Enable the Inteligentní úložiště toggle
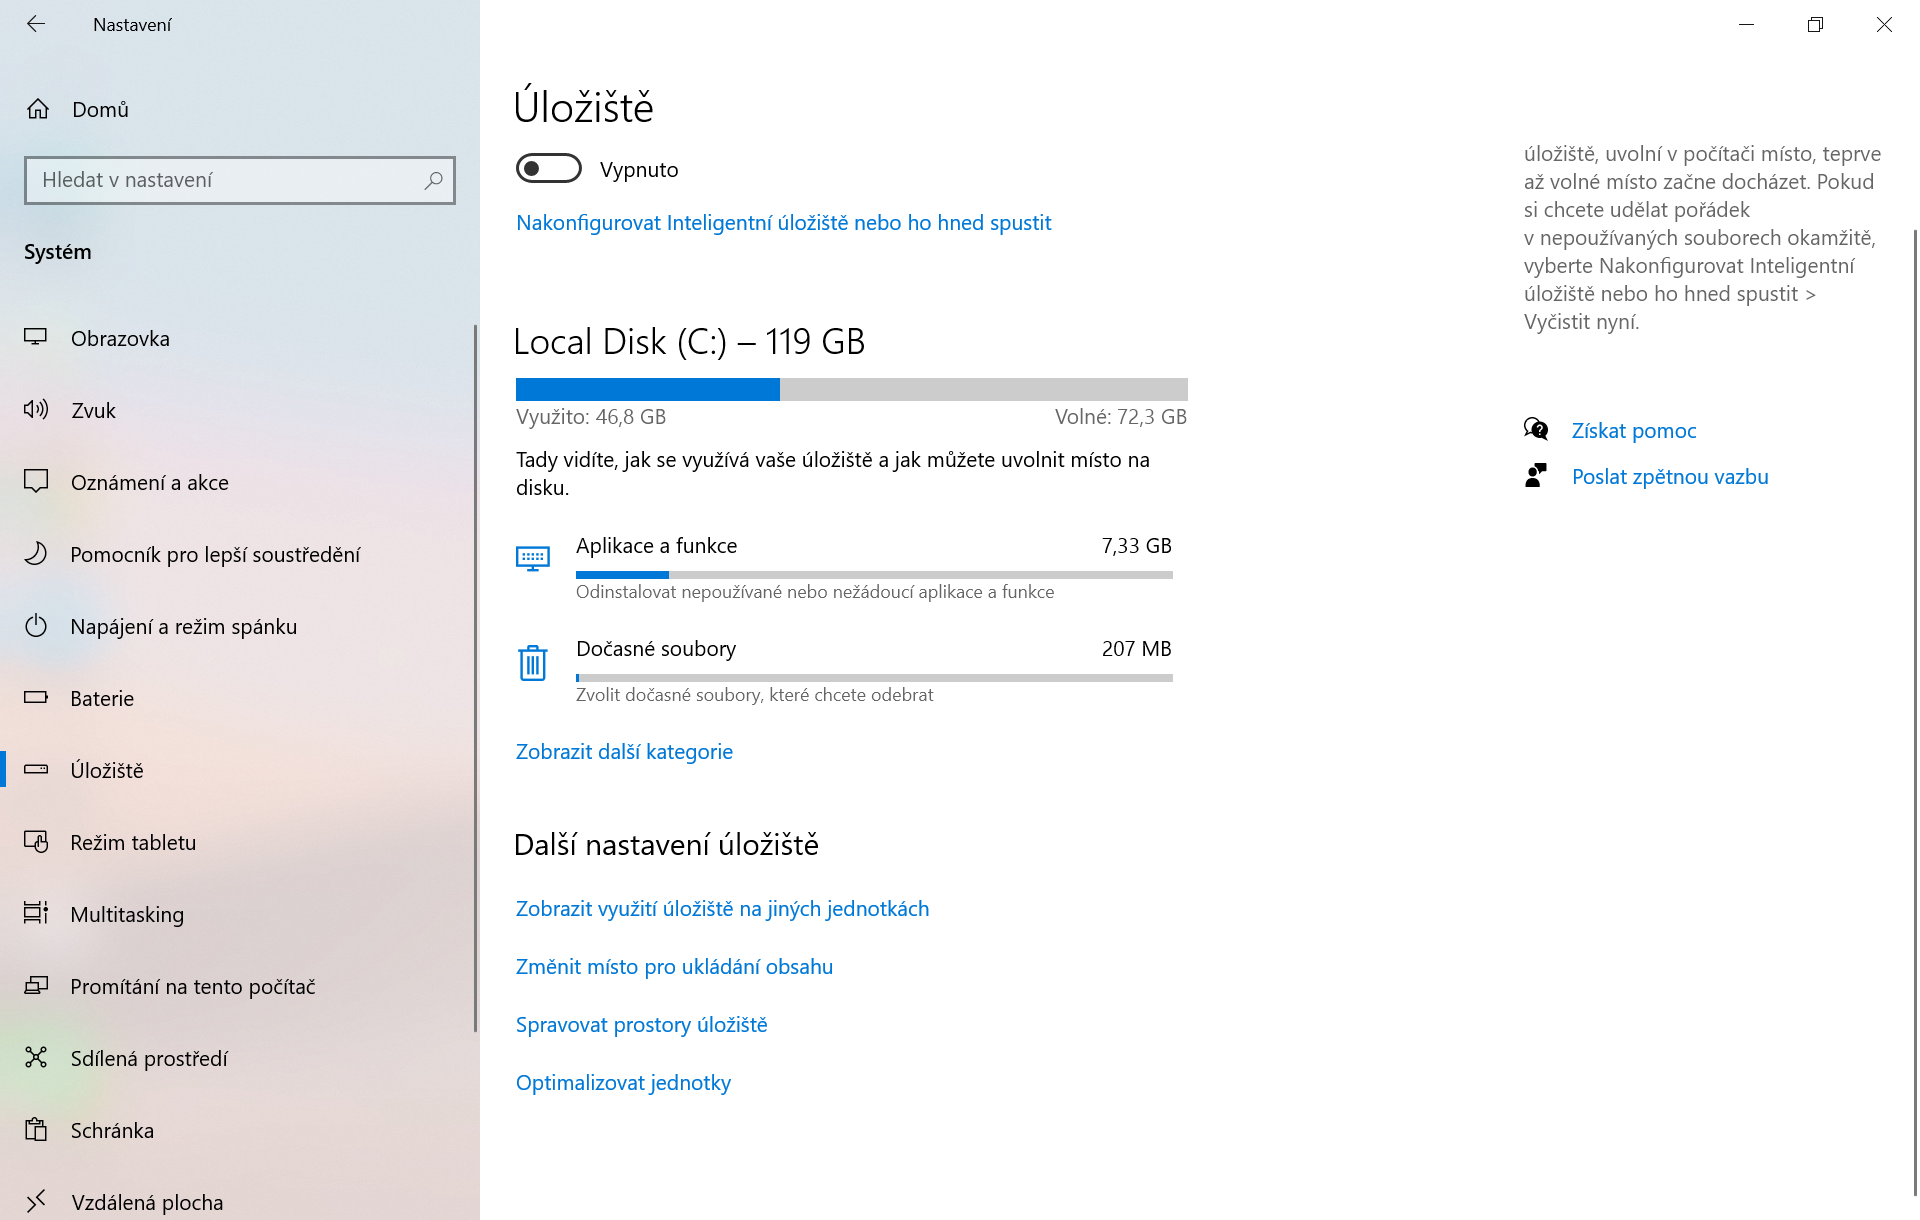 coord(549,168)
